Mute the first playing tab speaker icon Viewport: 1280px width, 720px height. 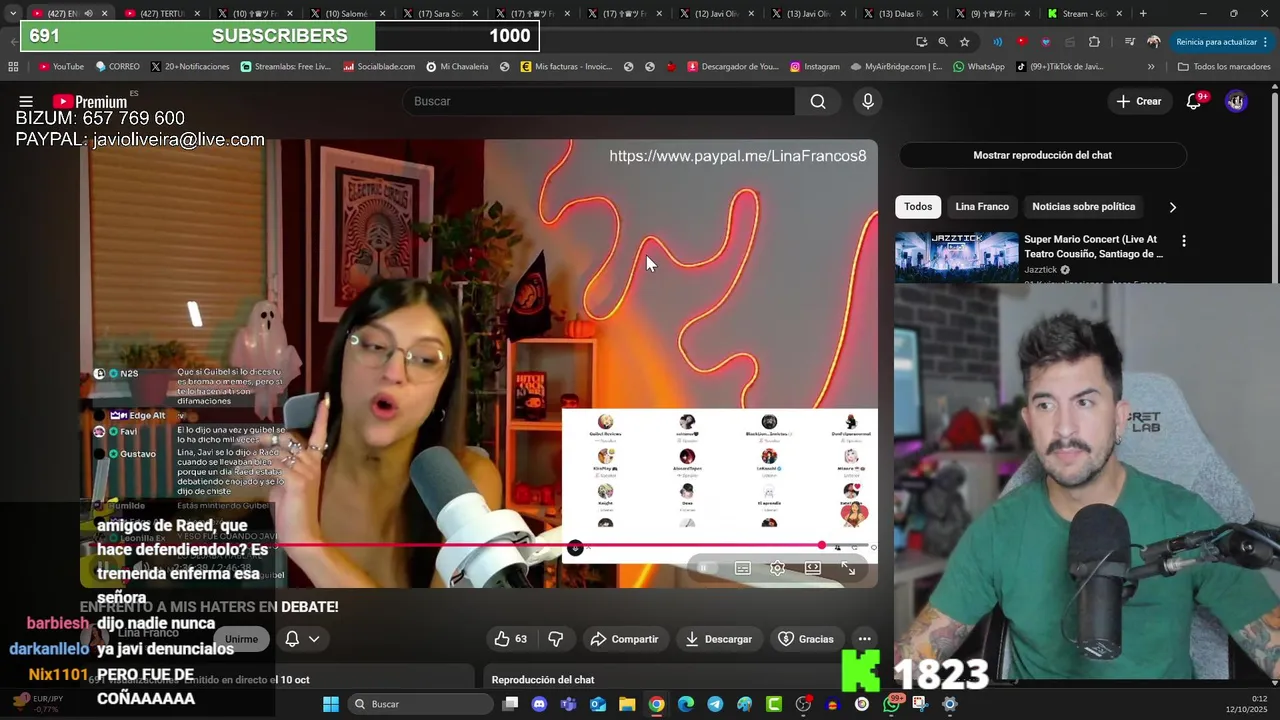[88, 14]
